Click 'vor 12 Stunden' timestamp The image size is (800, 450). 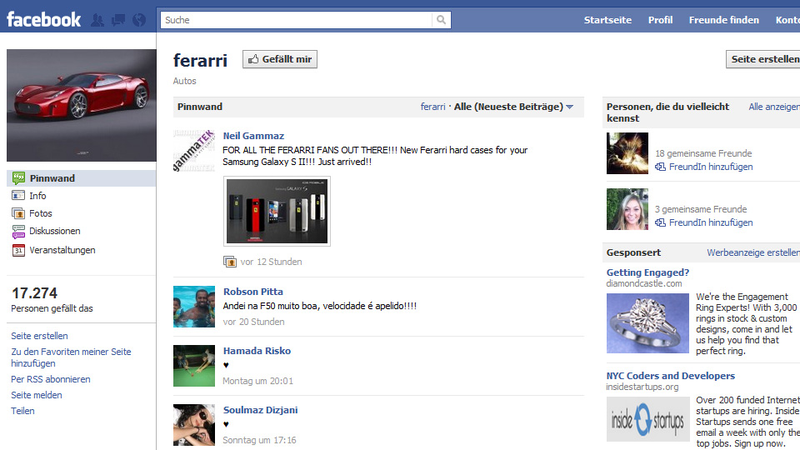(x=271, y=262)
